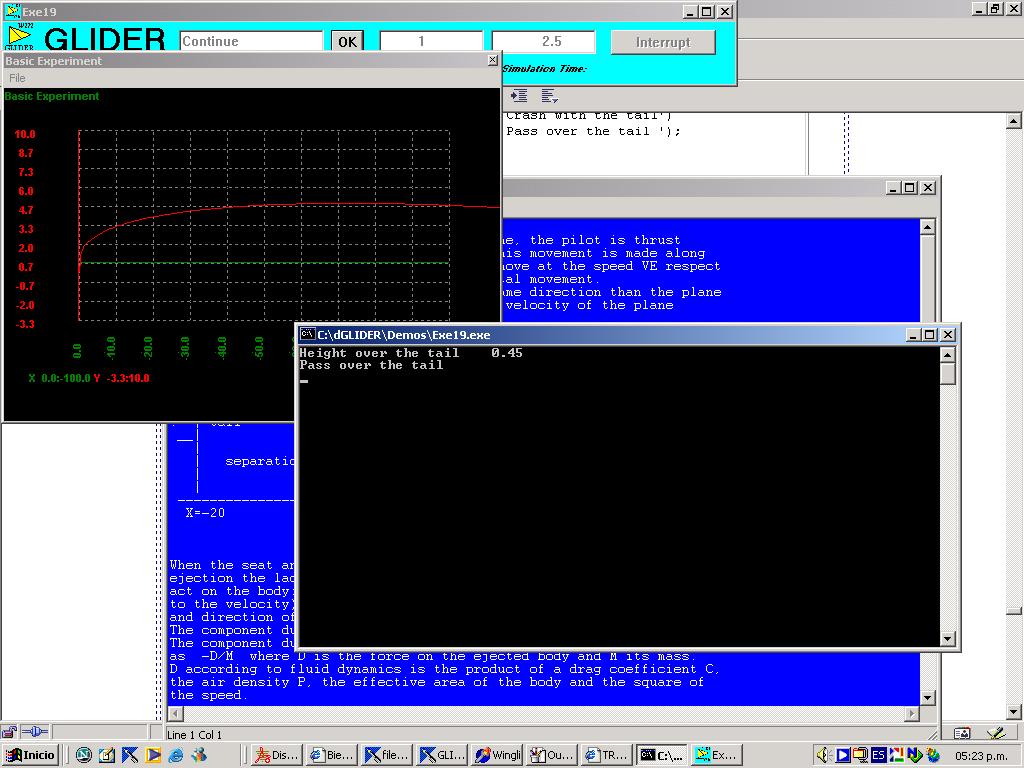Click the multicolored tray icon next to ES
Screen dimensions: 1024x768
(x=896, y=755)
